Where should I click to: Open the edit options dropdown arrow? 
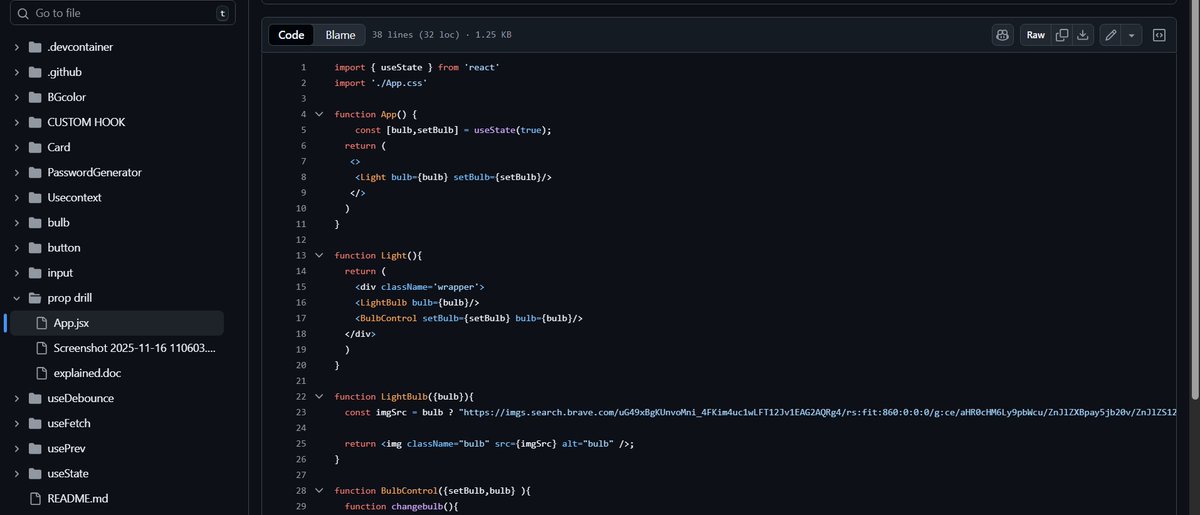[1131, 35]
